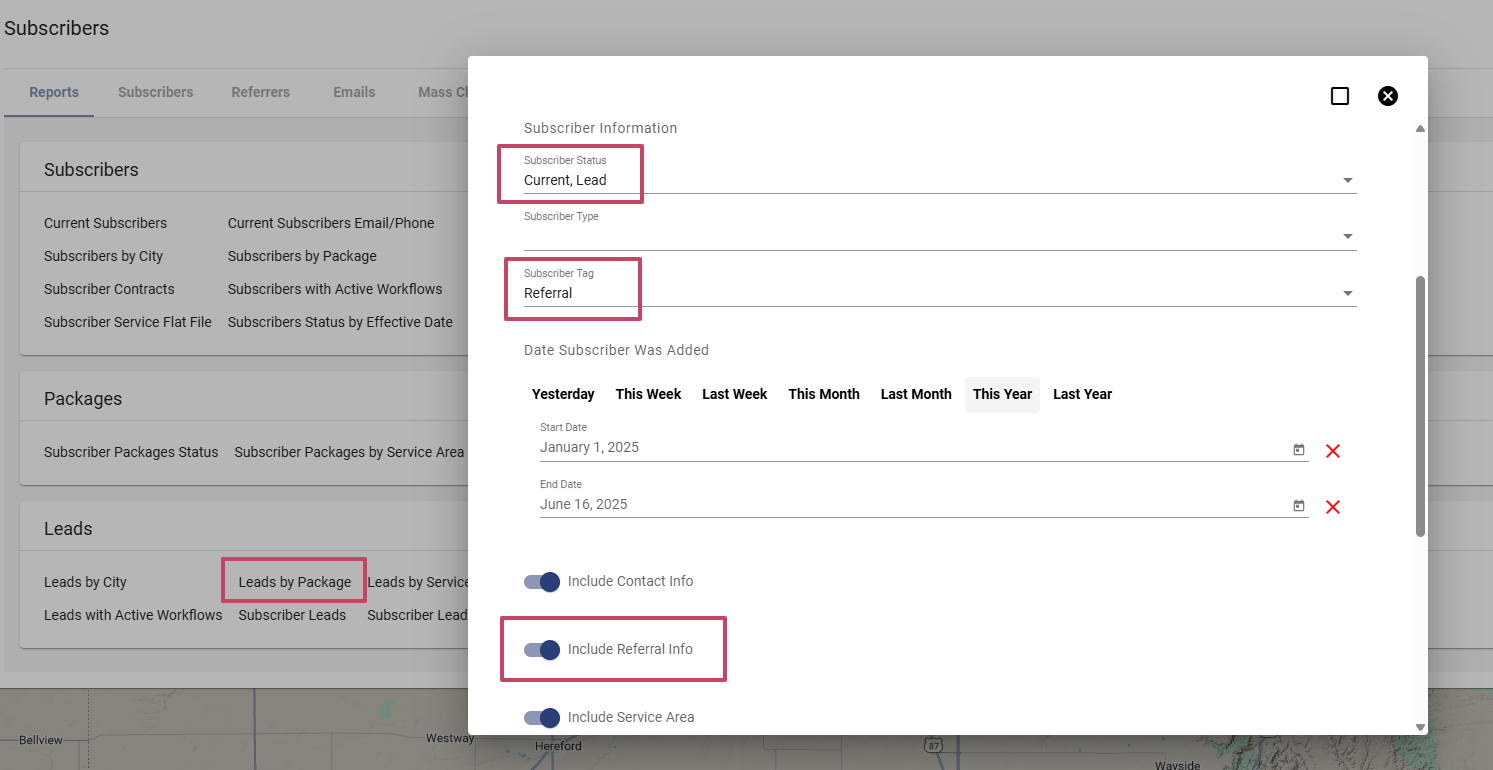Open the Leads by Package report
The image size is (1493, 770).
click(x=294, y=582)
